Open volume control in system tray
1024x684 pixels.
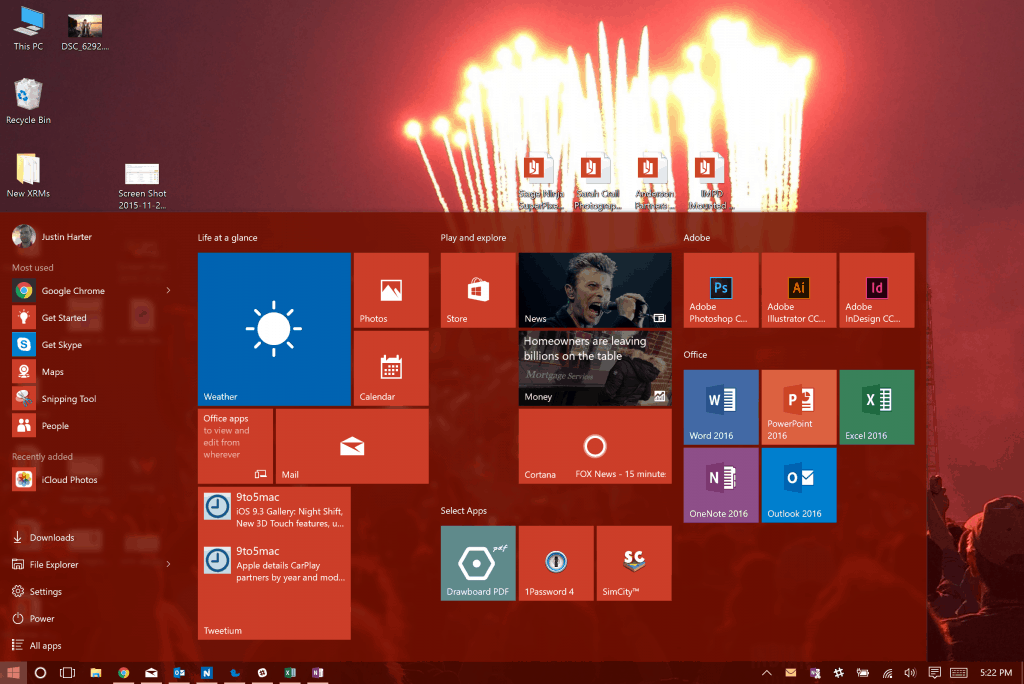pyautogui.click(x=910, y=673)
